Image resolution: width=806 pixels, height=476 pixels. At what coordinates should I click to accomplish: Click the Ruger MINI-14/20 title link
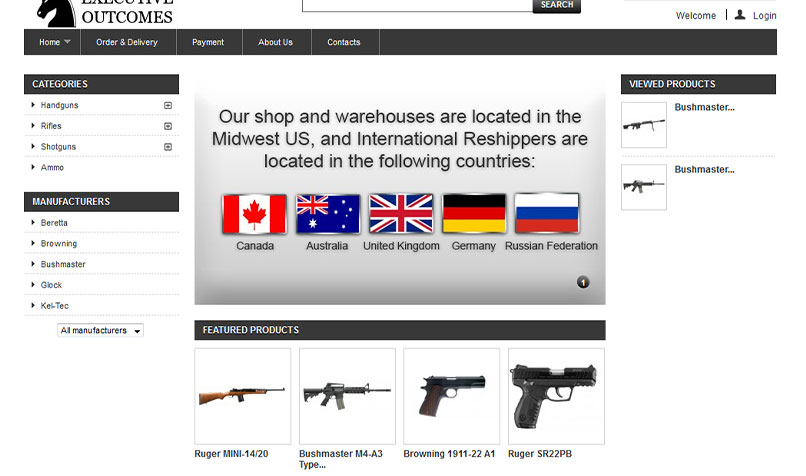click(x=231, y=454)
